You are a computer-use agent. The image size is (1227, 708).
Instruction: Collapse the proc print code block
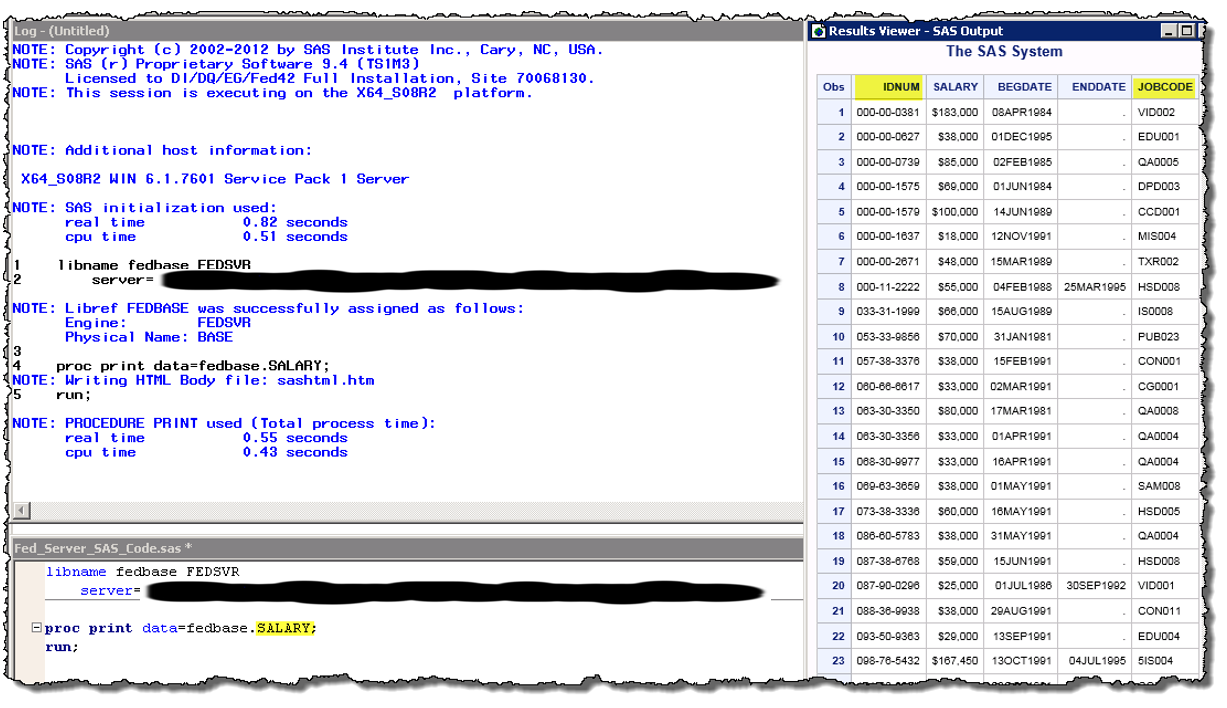tap(37, 629)
